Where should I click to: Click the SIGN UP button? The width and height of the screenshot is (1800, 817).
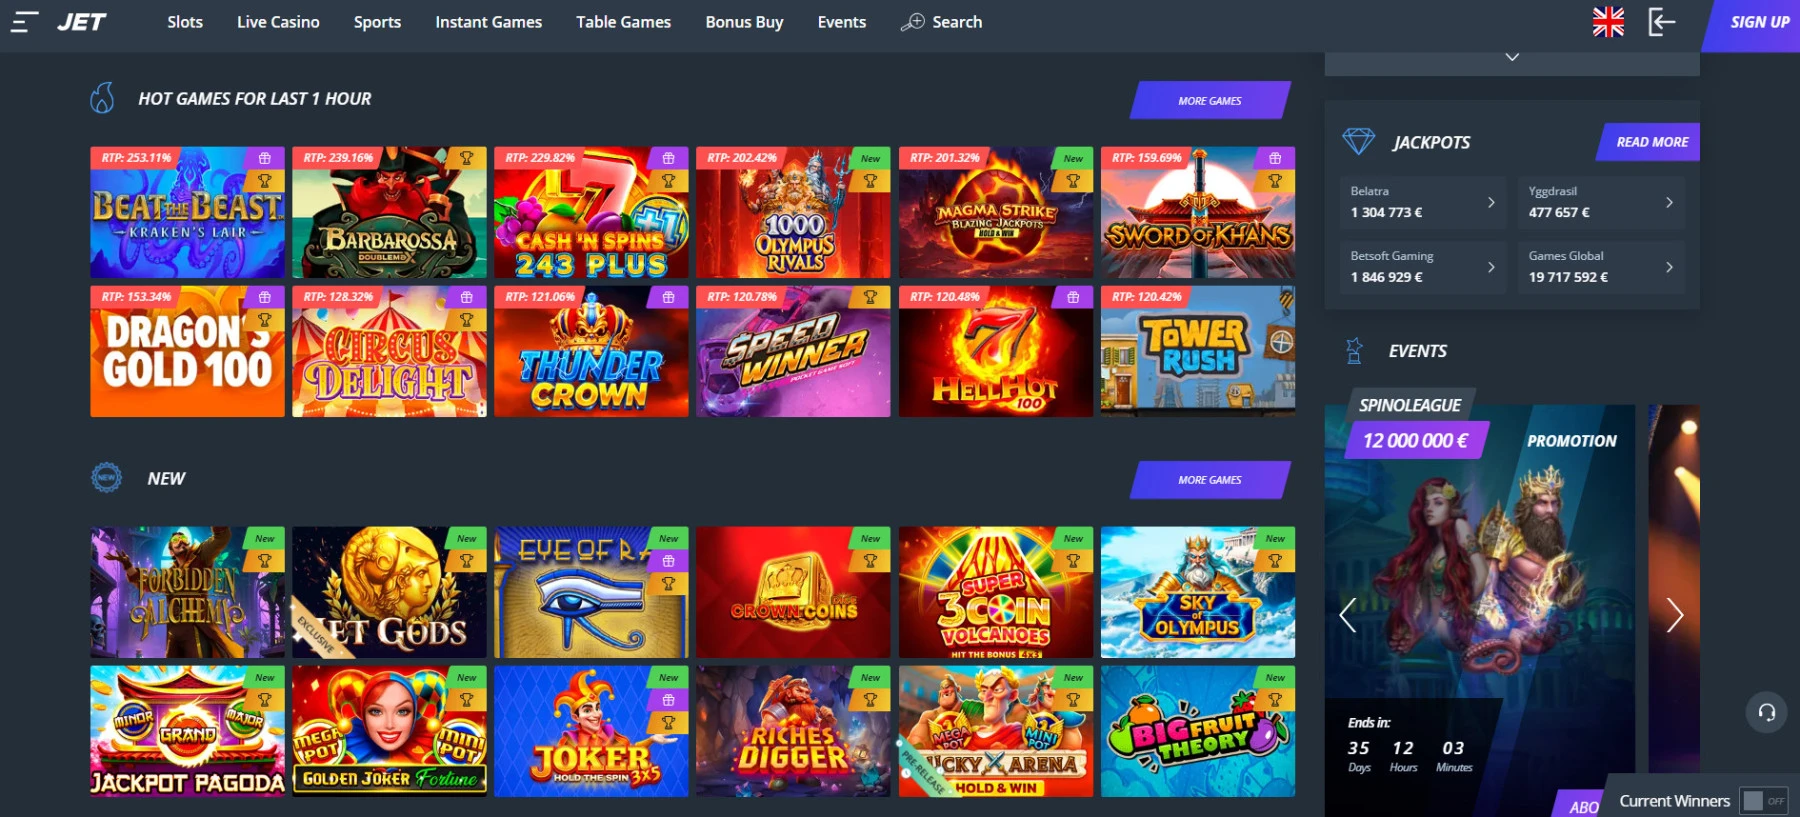point(1759,22)
